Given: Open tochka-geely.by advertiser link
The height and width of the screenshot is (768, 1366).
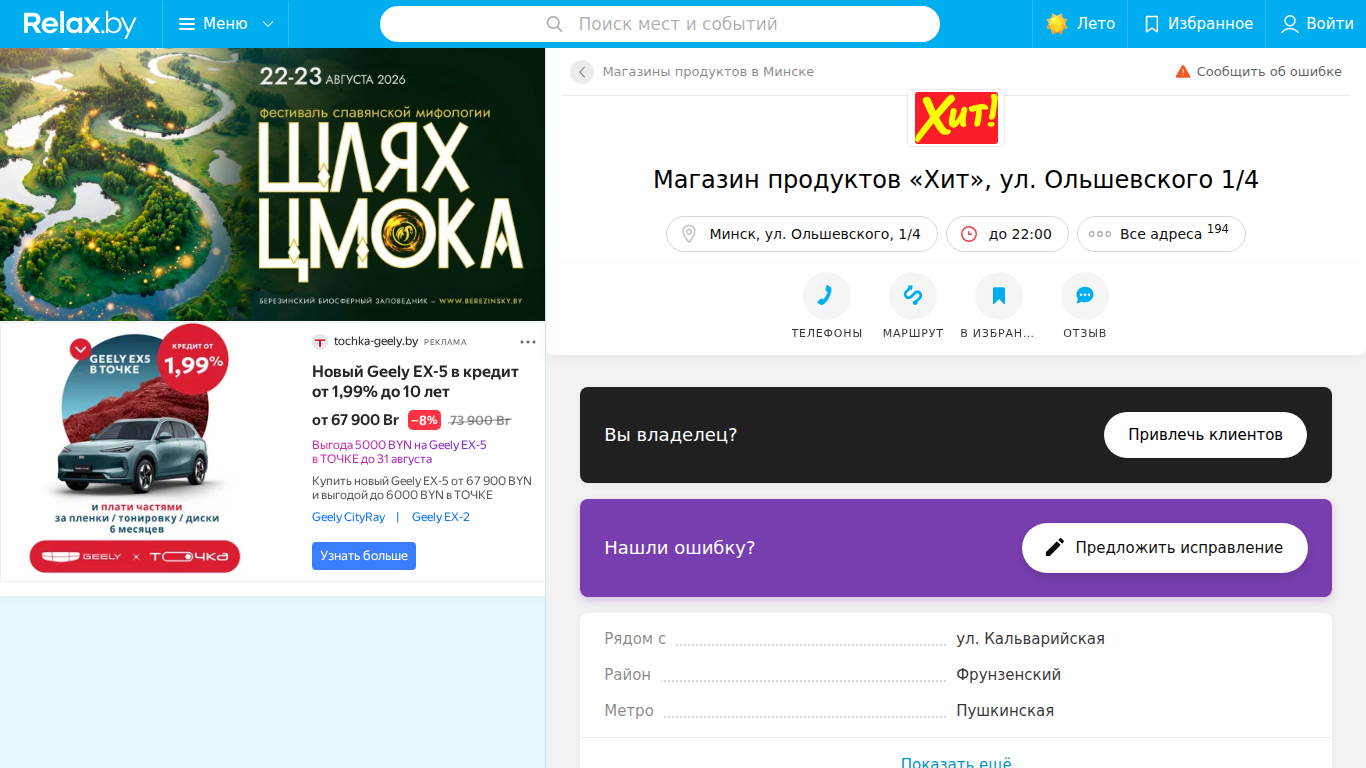Looking at the screenshot, I should click(x=376, y=341).
